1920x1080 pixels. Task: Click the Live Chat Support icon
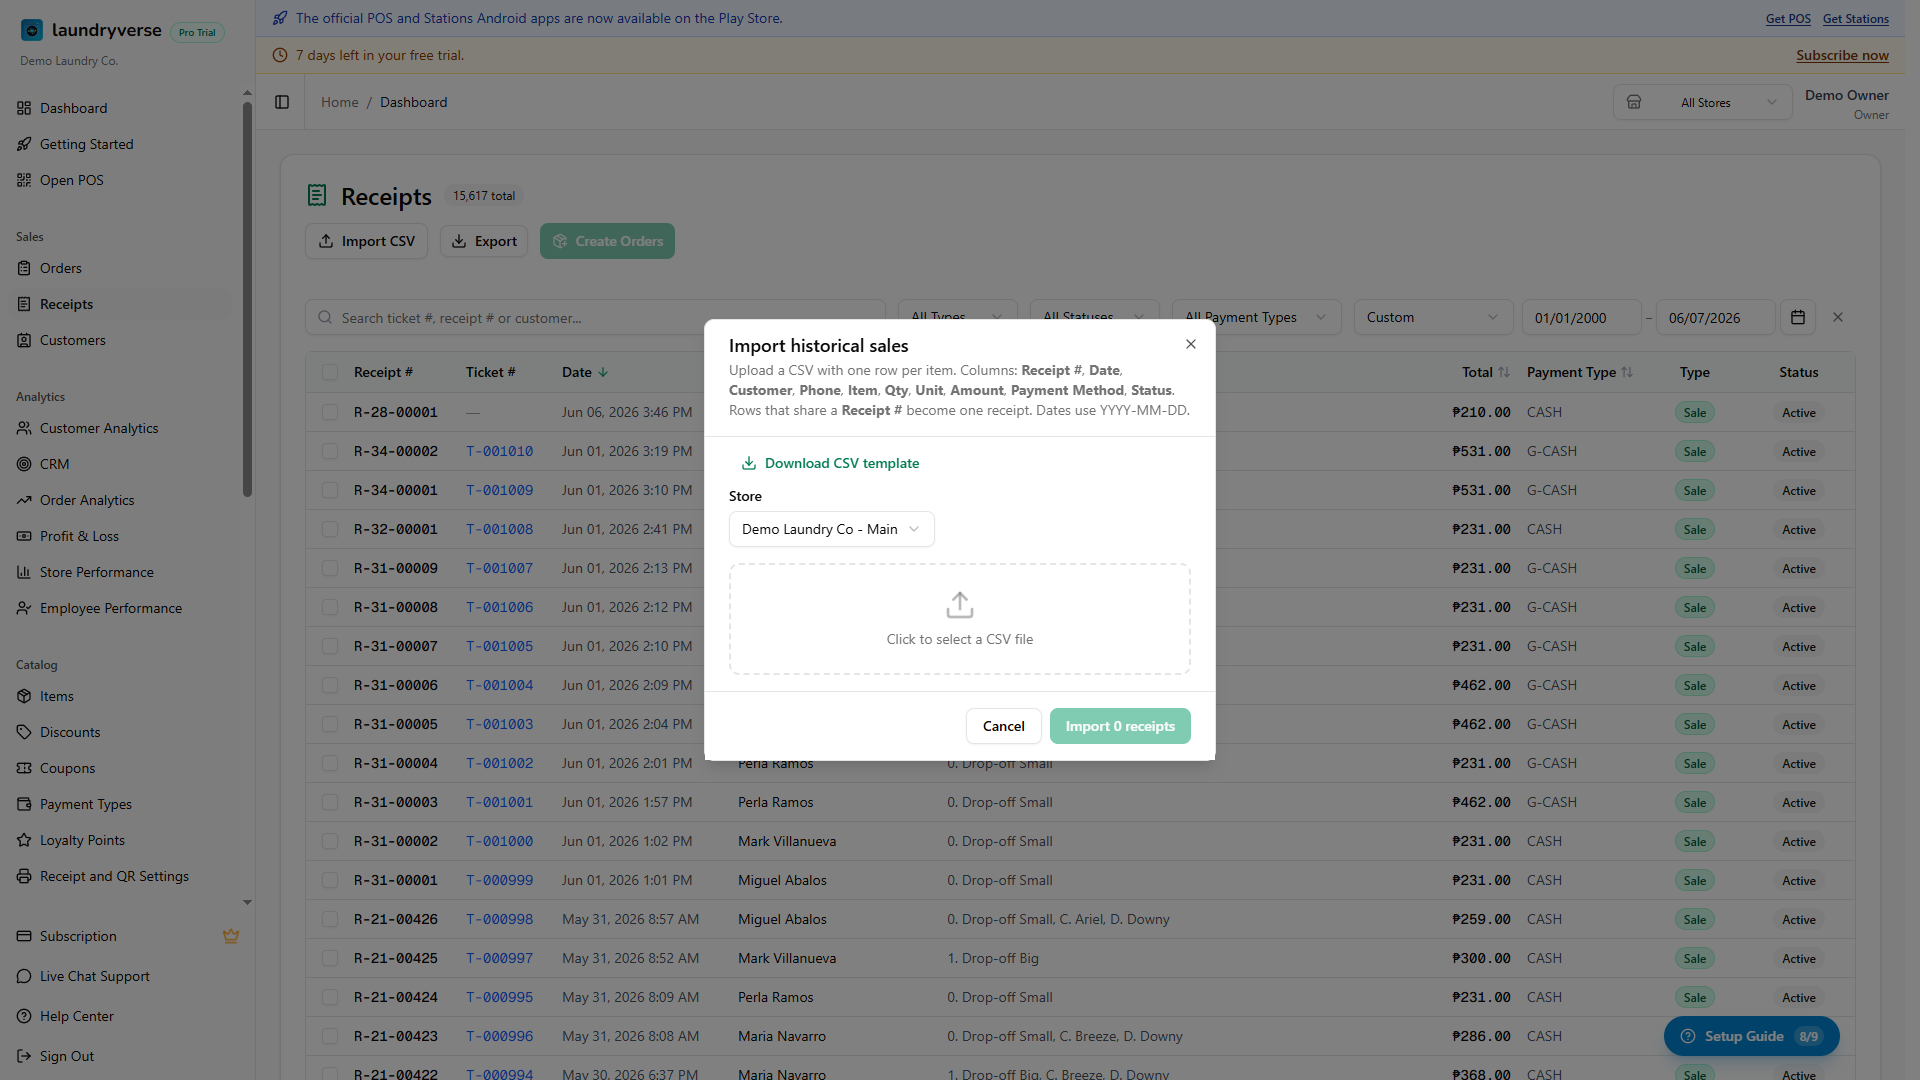coord(24,976)
